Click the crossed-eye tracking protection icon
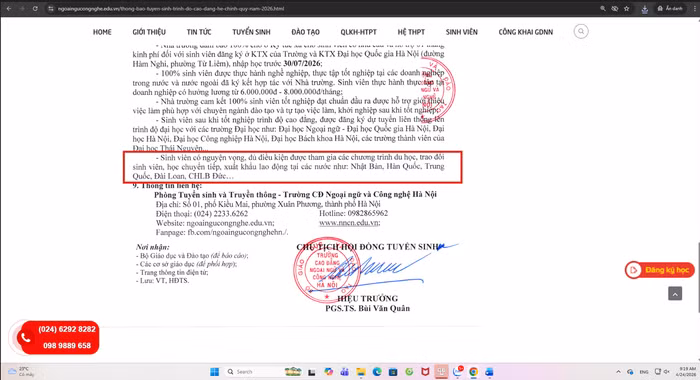 [615, 8]
